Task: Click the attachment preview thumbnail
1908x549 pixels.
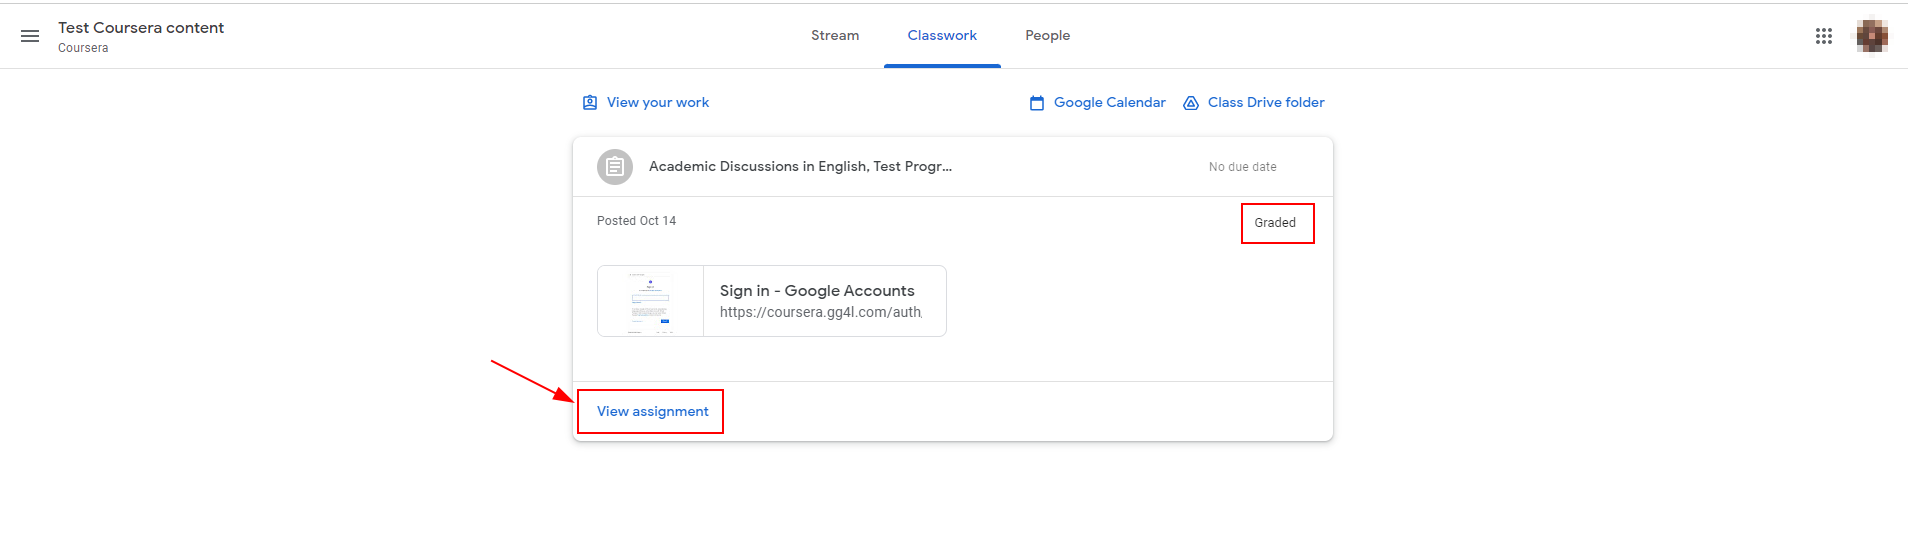Action: click(651, 301)
